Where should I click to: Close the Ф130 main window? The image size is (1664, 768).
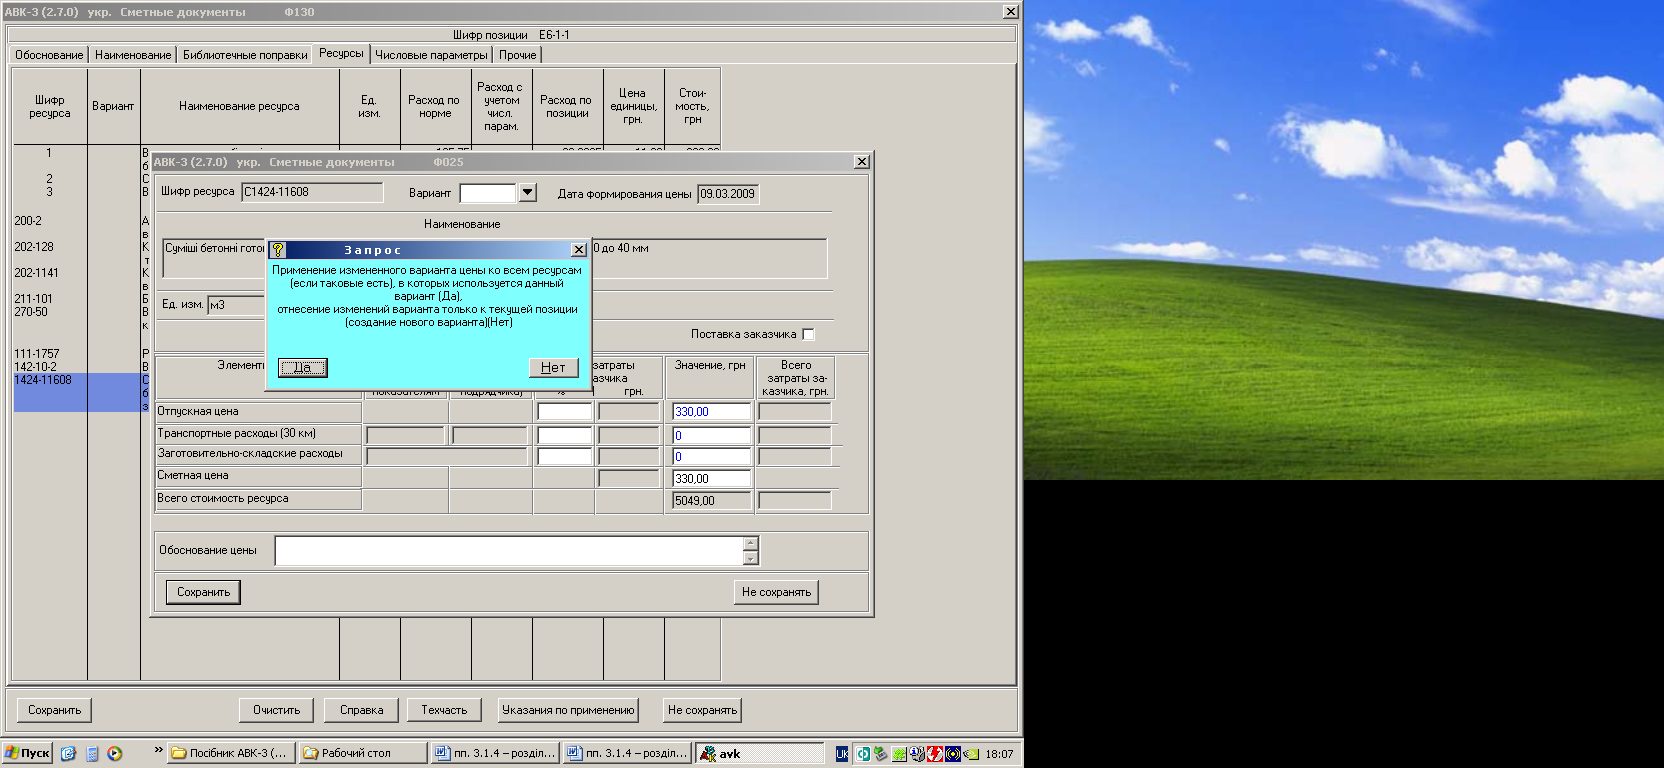click(x=1011, y=12)
